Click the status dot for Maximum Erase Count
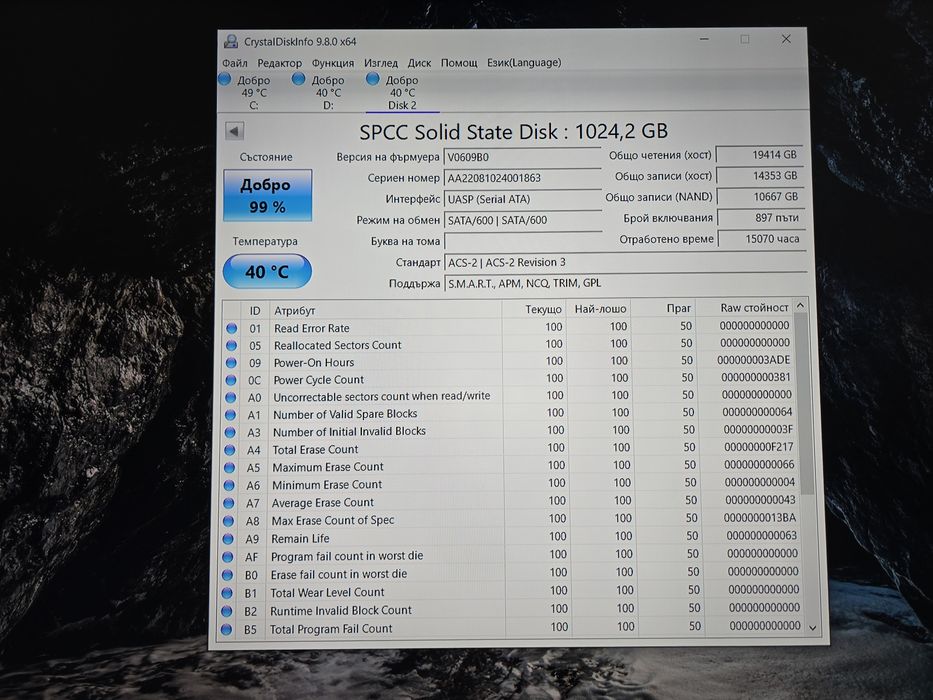This screenshot has width=933, height=700. pyautogui.click(x=229, y=468)
